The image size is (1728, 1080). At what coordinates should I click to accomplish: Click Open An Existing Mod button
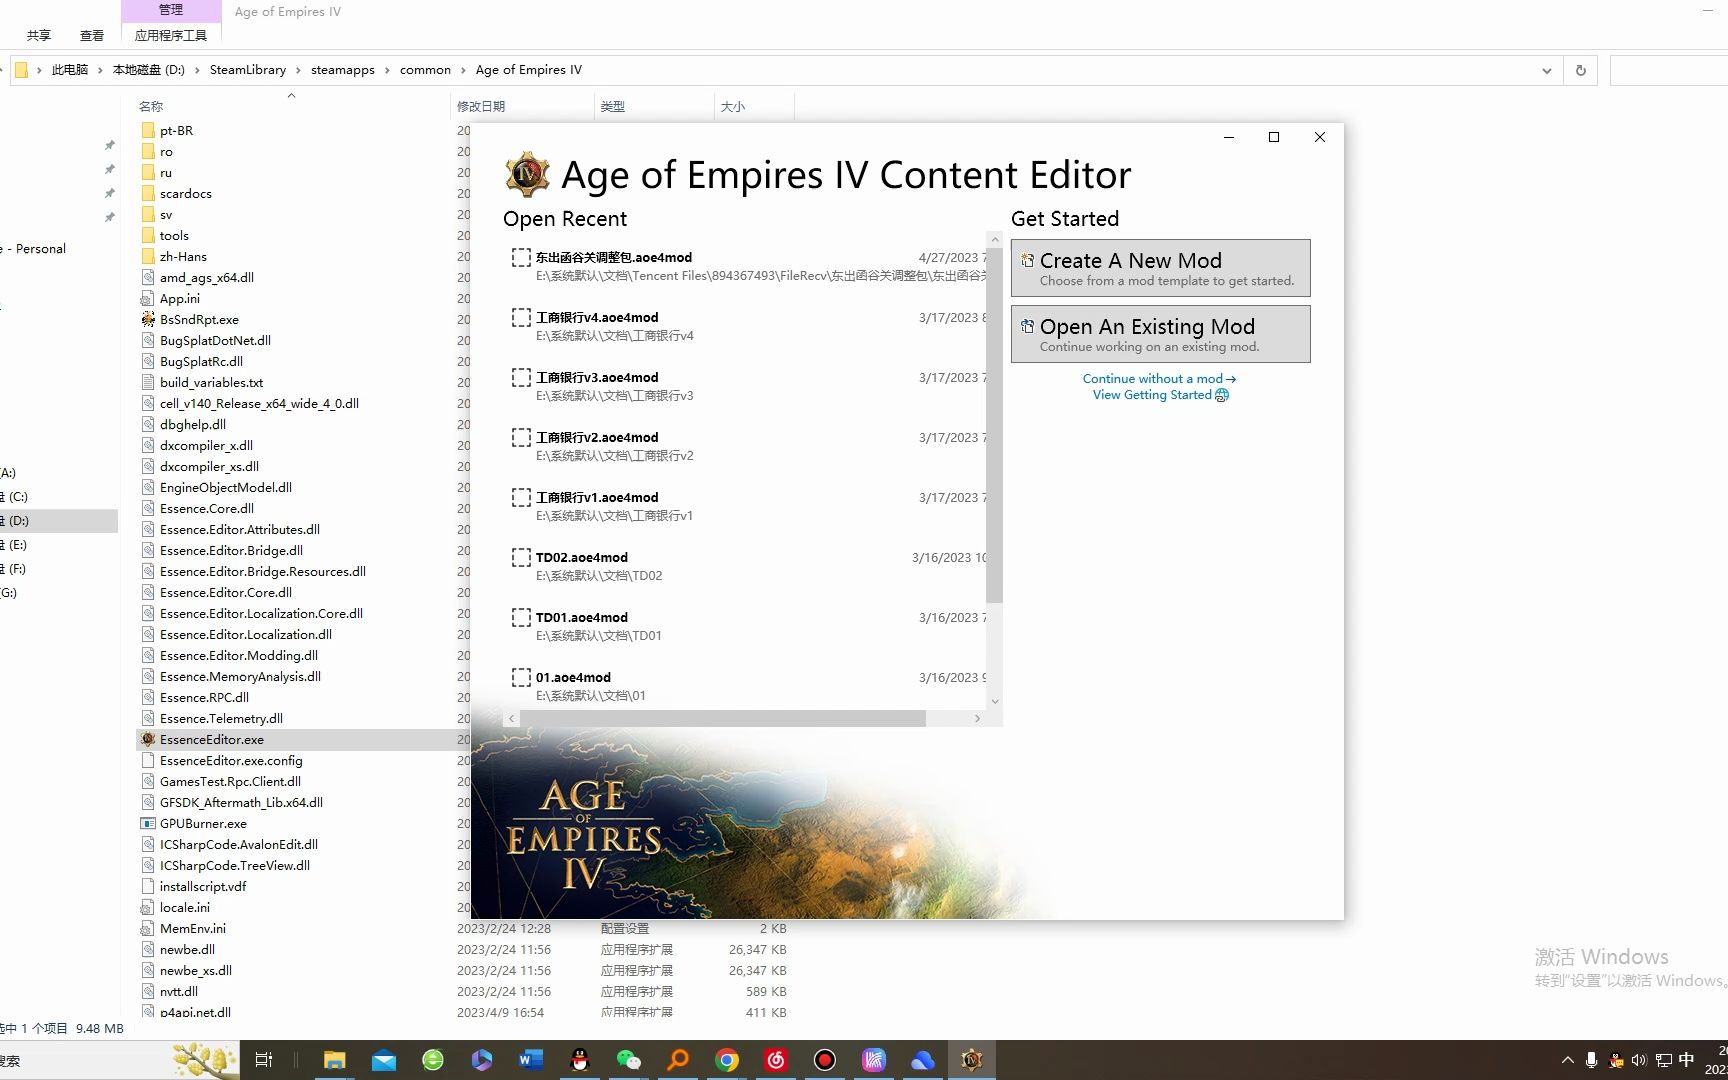[x=1160, y=334]
